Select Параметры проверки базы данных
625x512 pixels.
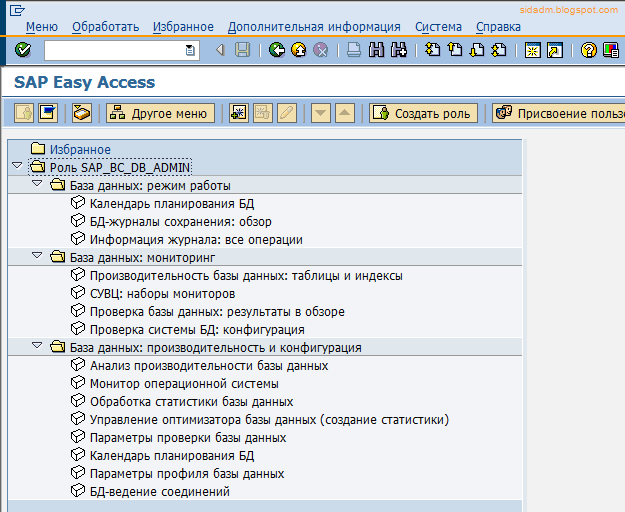[x=188, y=437]
